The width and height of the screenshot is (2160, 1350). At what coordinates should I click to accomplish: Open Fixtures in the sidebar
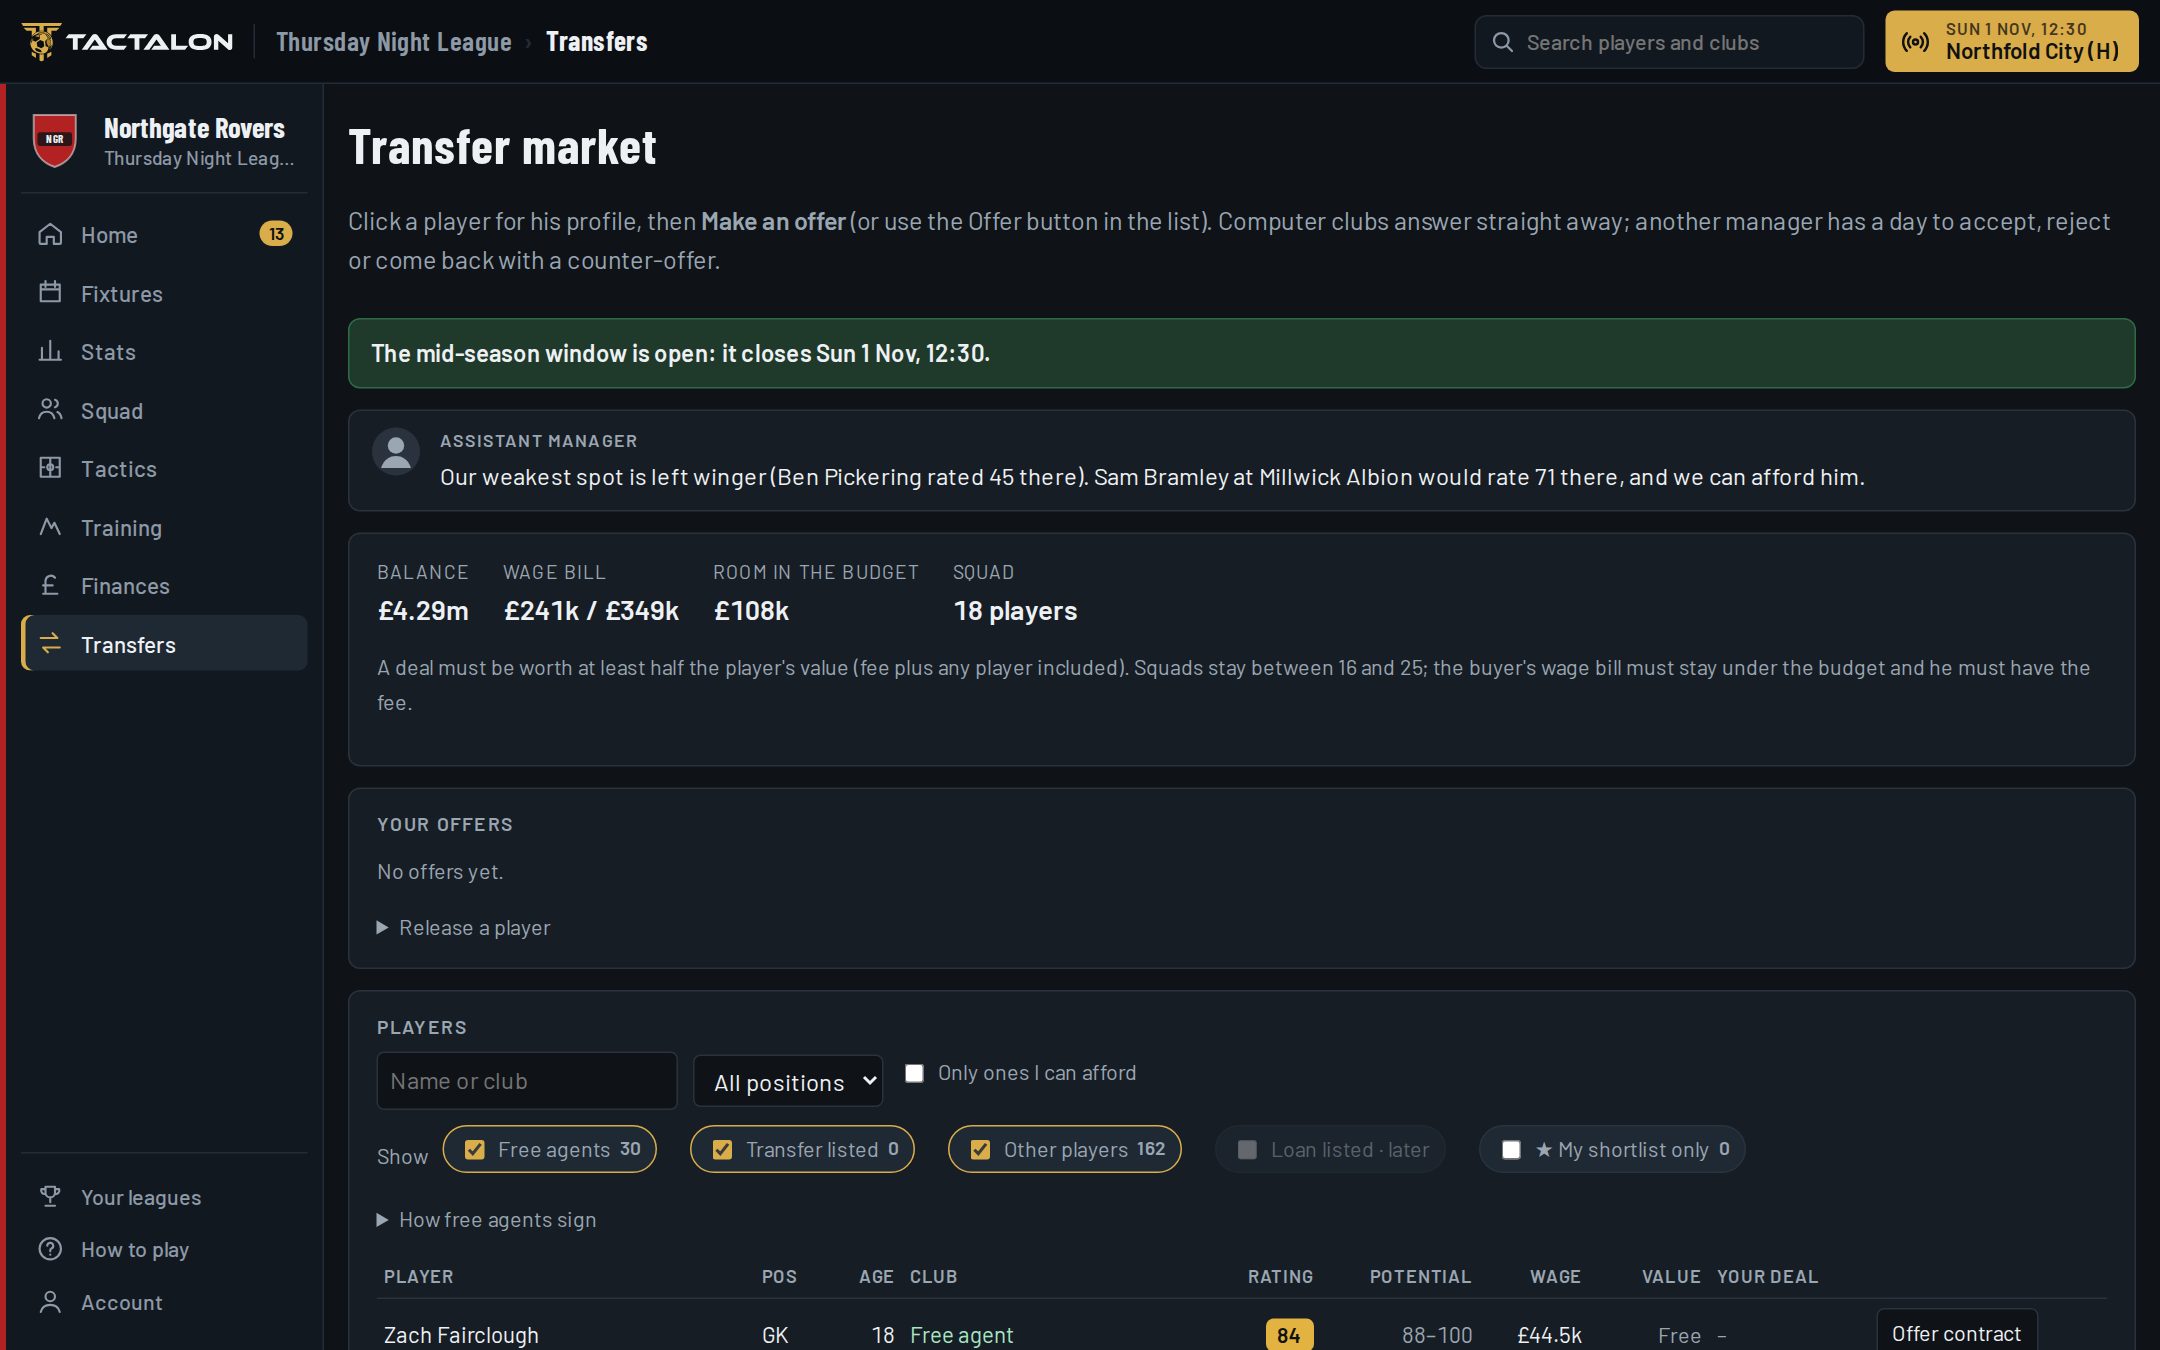click(164, 293)
